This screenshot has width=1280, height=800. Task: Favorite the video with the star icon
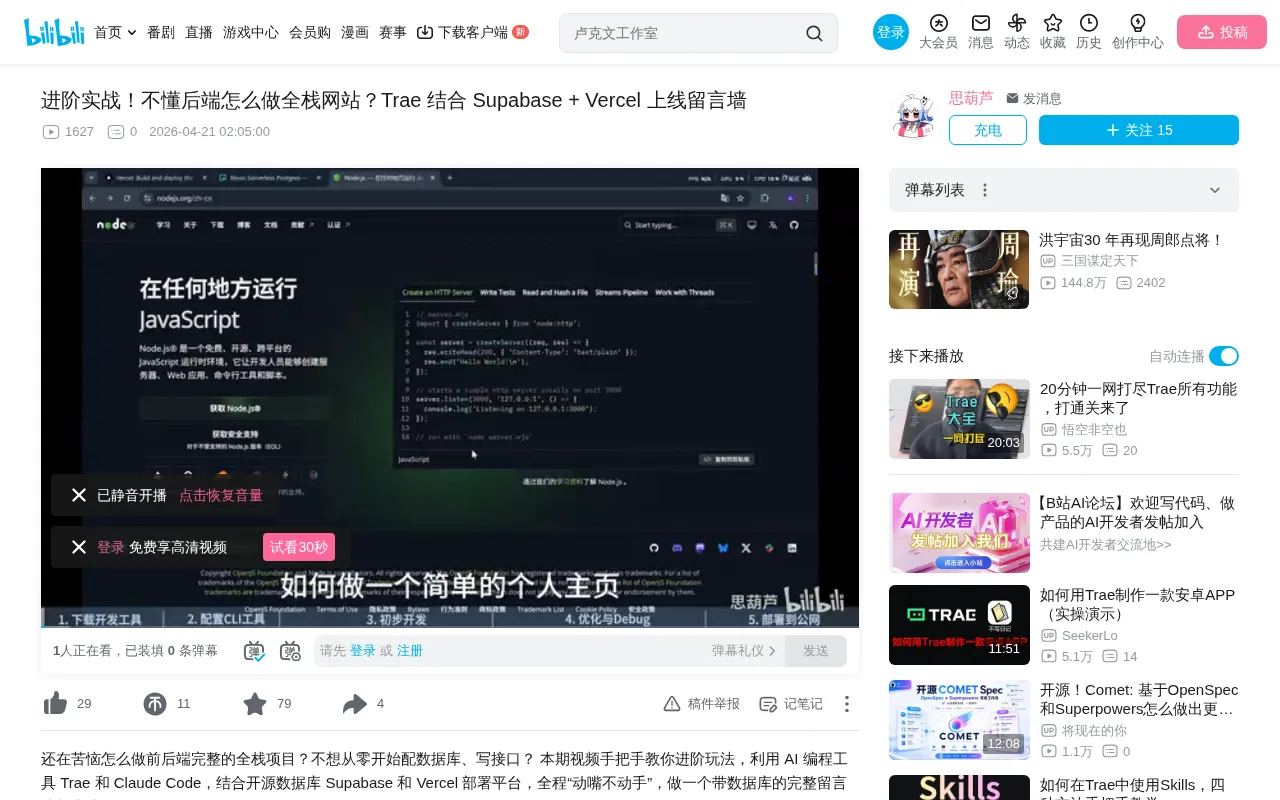255,704
